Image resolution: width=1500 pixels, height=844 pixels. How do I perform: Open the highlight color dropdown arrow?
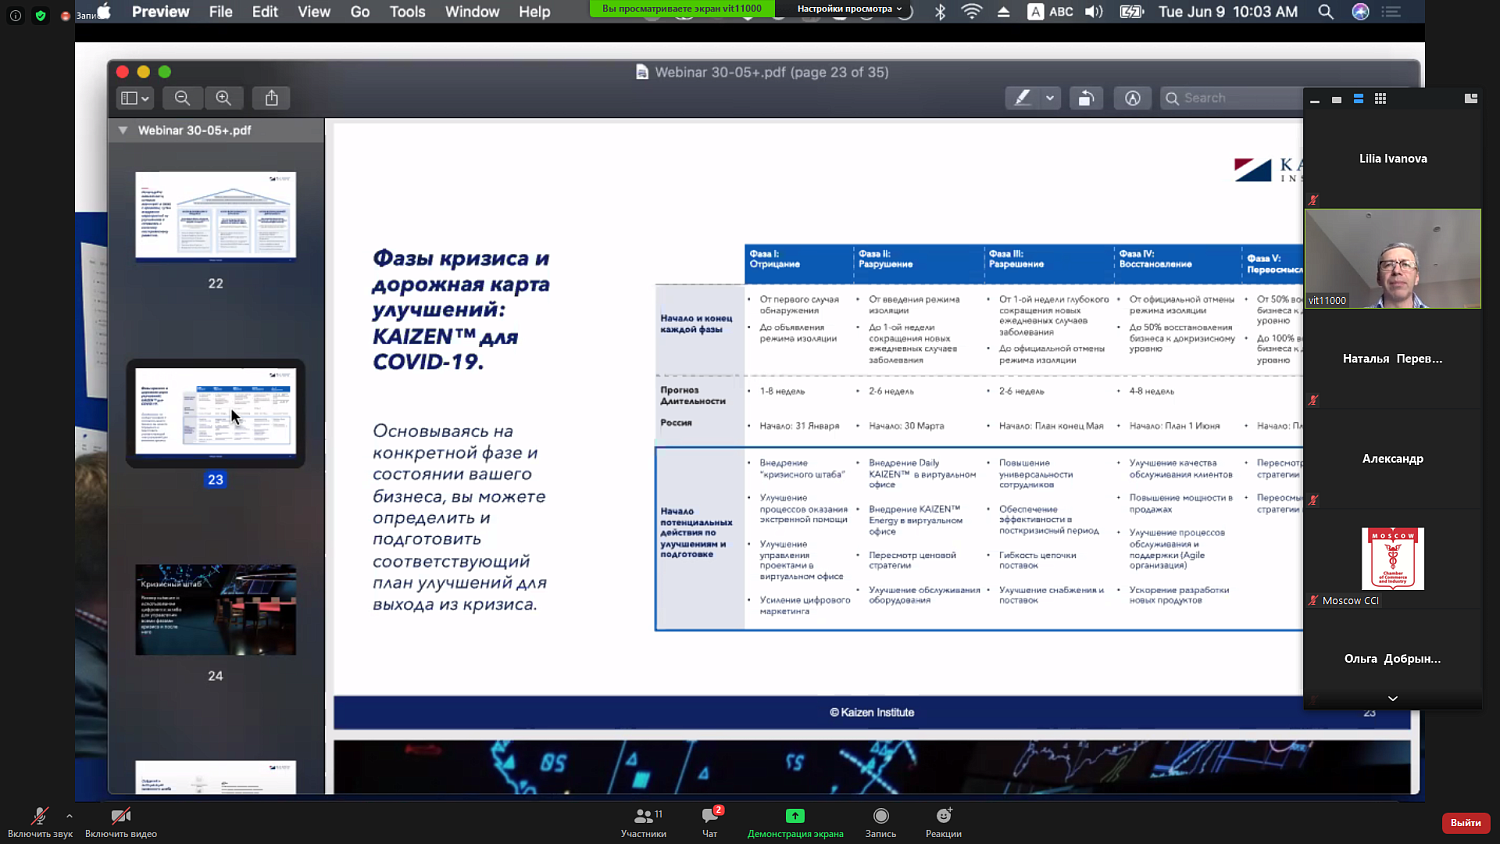[x=1050, y=98]
